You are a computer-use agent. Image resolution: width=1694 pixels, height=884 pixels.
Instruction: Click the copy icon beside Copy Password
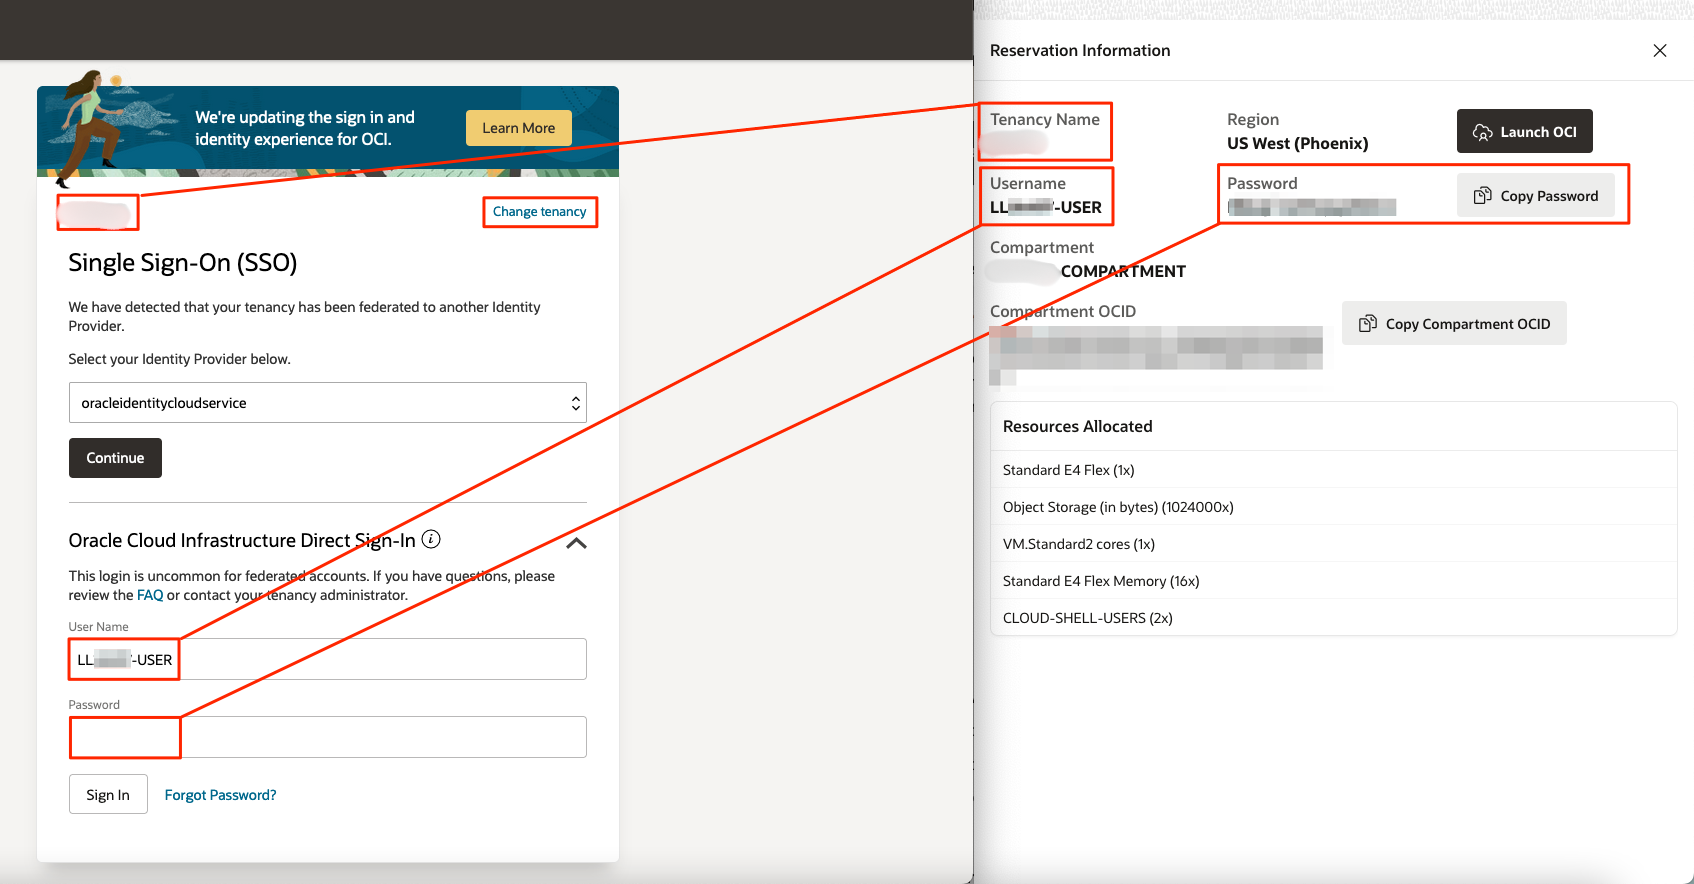[x=1482, y=196]
